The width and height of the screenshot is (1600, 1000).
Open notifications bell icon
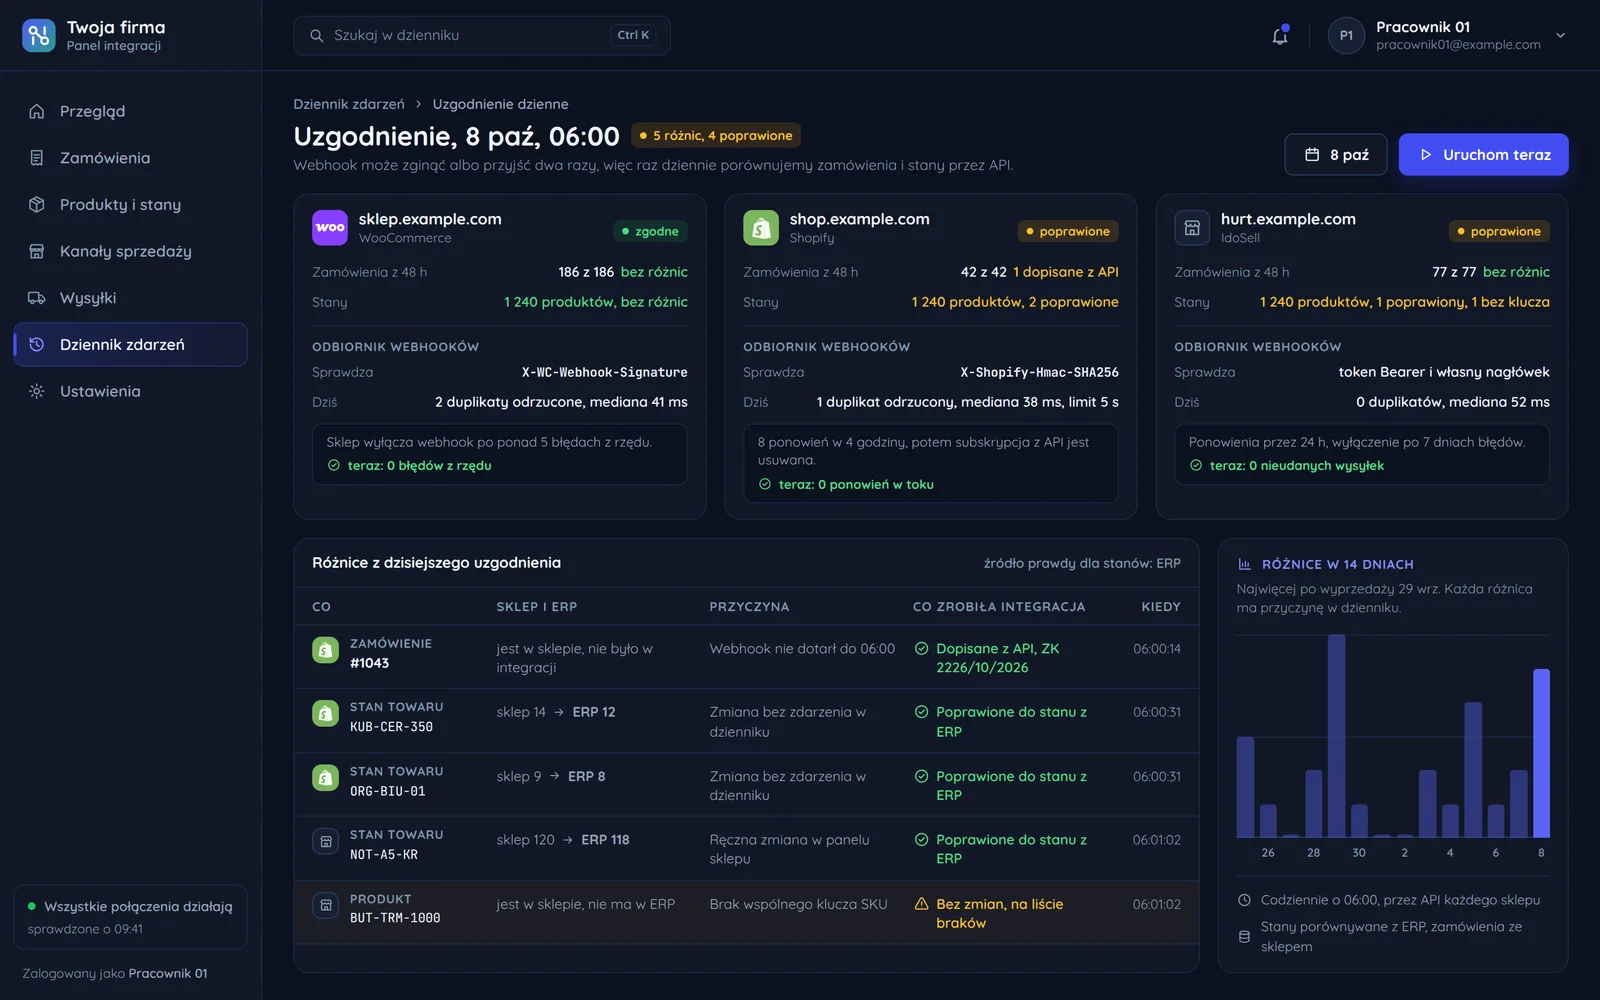[1280, 36]
